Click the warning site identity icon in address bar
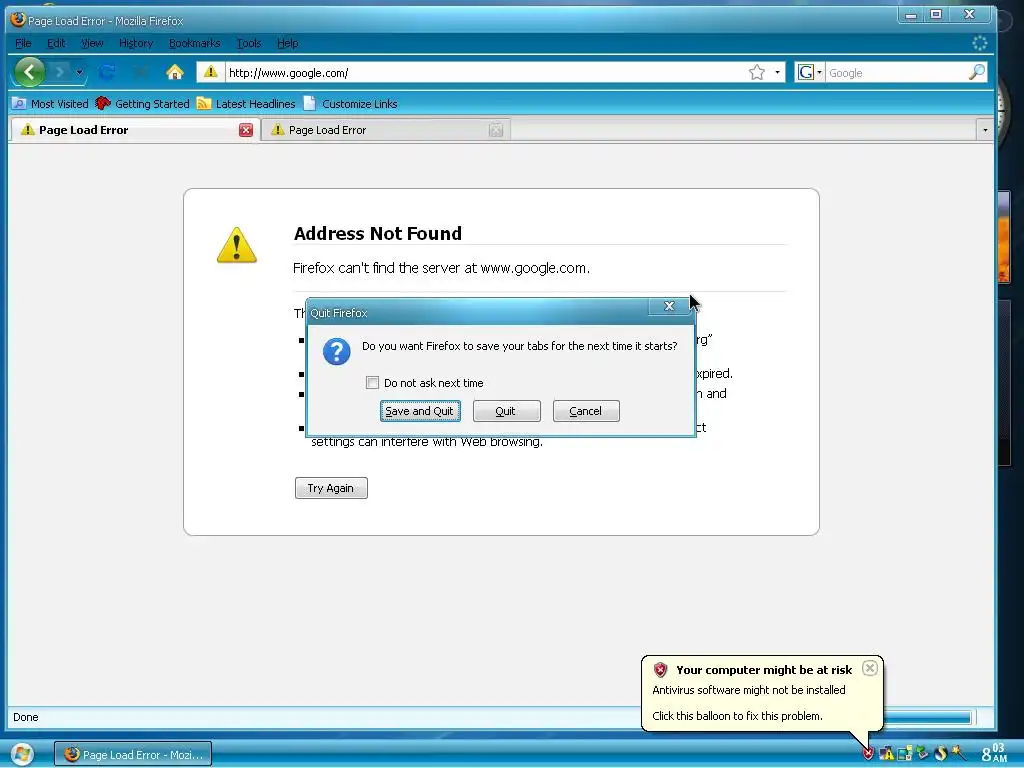The height and width of the screenshot is (768, 1024). pyautogui.click(x=210, y=72)
